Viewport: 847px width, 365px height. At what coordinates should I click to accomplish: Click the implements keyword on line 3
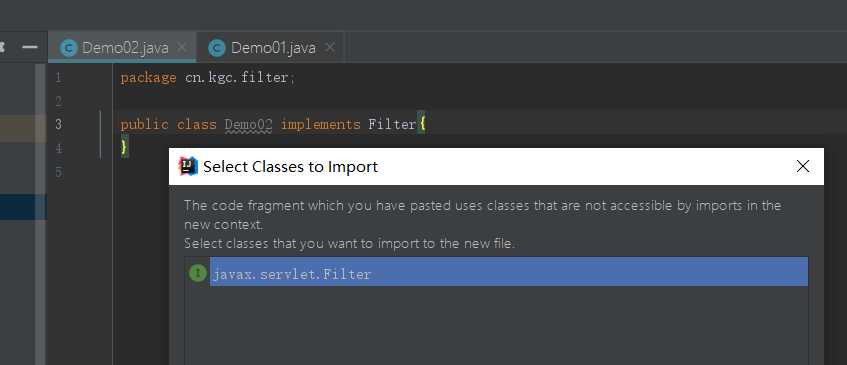coord(320,125)
